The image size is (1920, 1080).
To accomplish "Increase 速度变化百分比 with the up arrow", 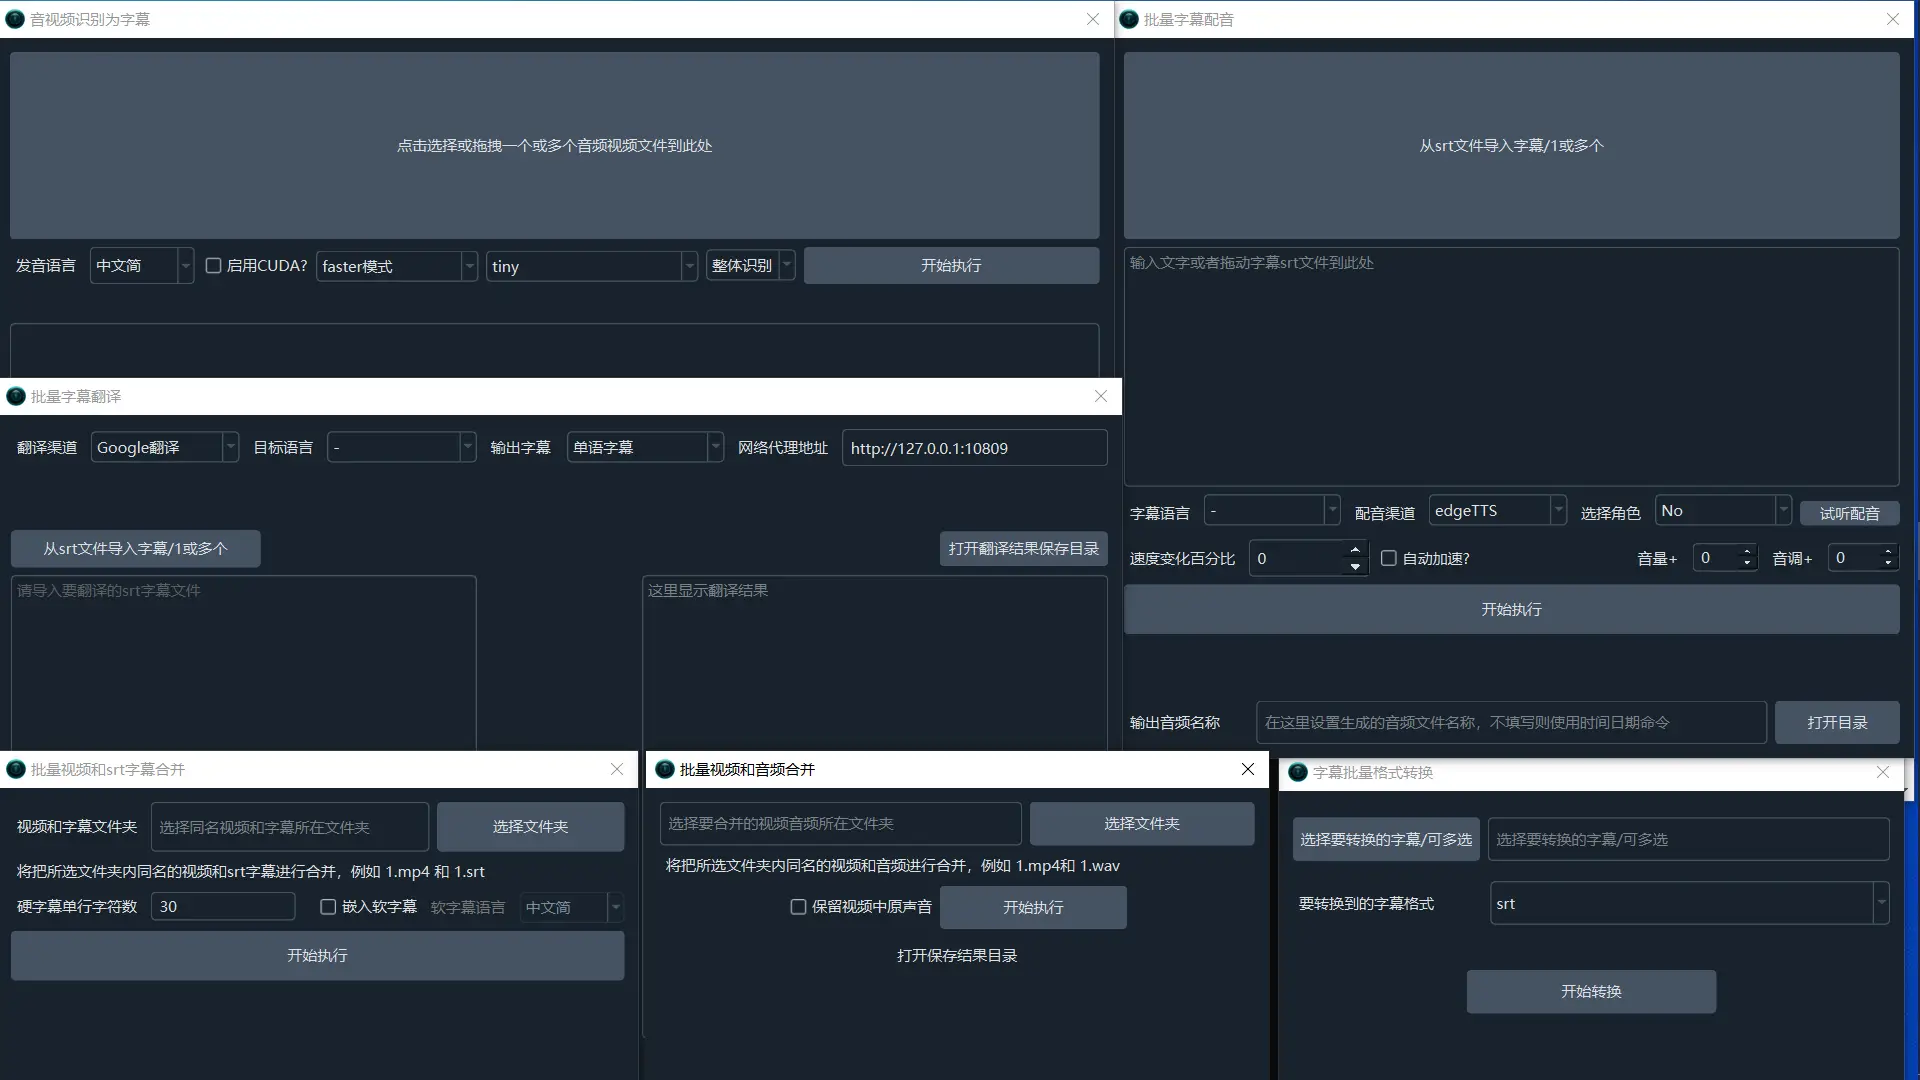I will coord(1355,550).
